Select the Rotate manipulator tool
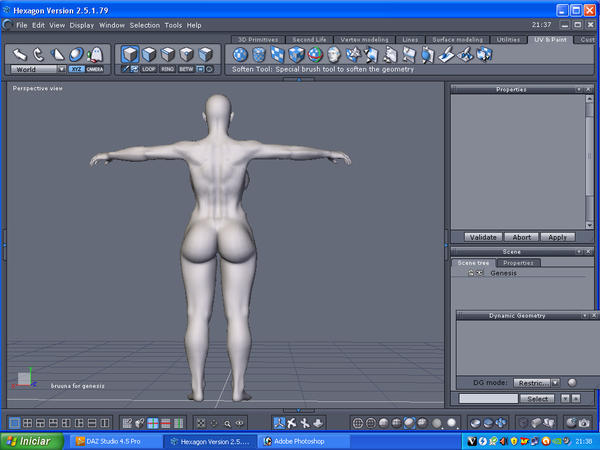 point(39,54)
